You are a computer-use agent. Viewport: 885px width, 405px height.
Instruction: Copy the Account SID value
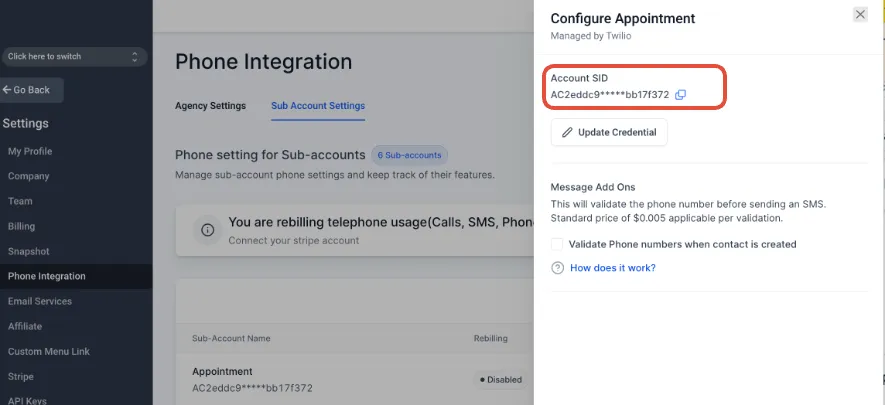680,95
